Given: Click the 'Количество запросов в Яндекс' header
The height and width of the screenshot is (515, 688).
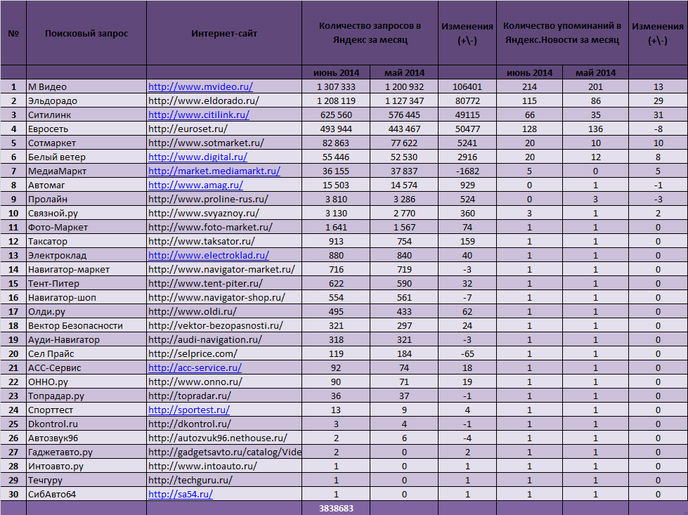Looking at the screenshot, I should (369, 32).
